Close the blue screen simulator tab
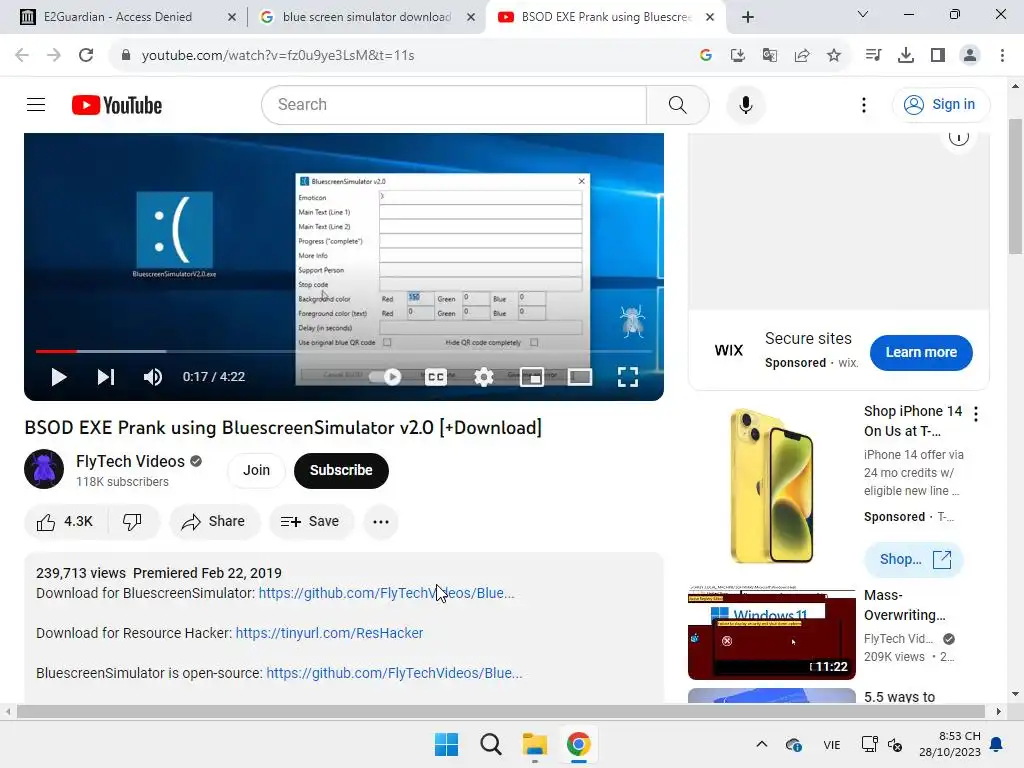 471,17
